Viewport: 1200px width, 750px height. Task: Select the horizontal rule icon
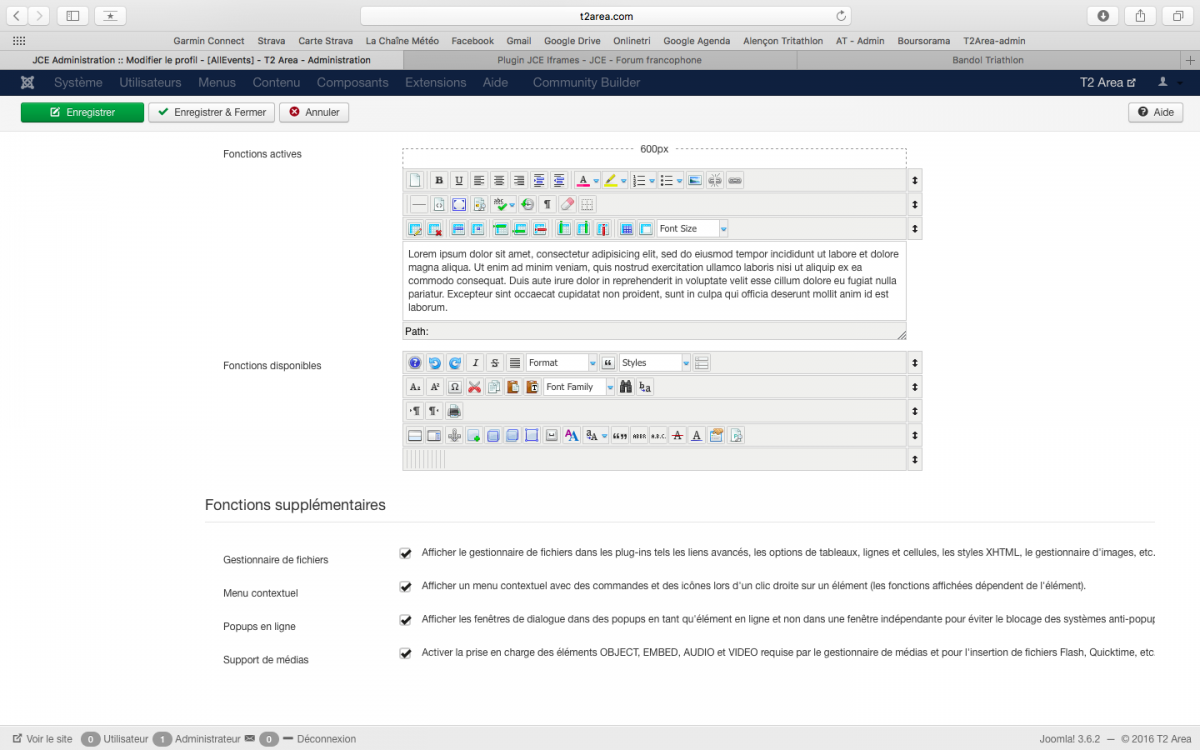click(419, 204)
